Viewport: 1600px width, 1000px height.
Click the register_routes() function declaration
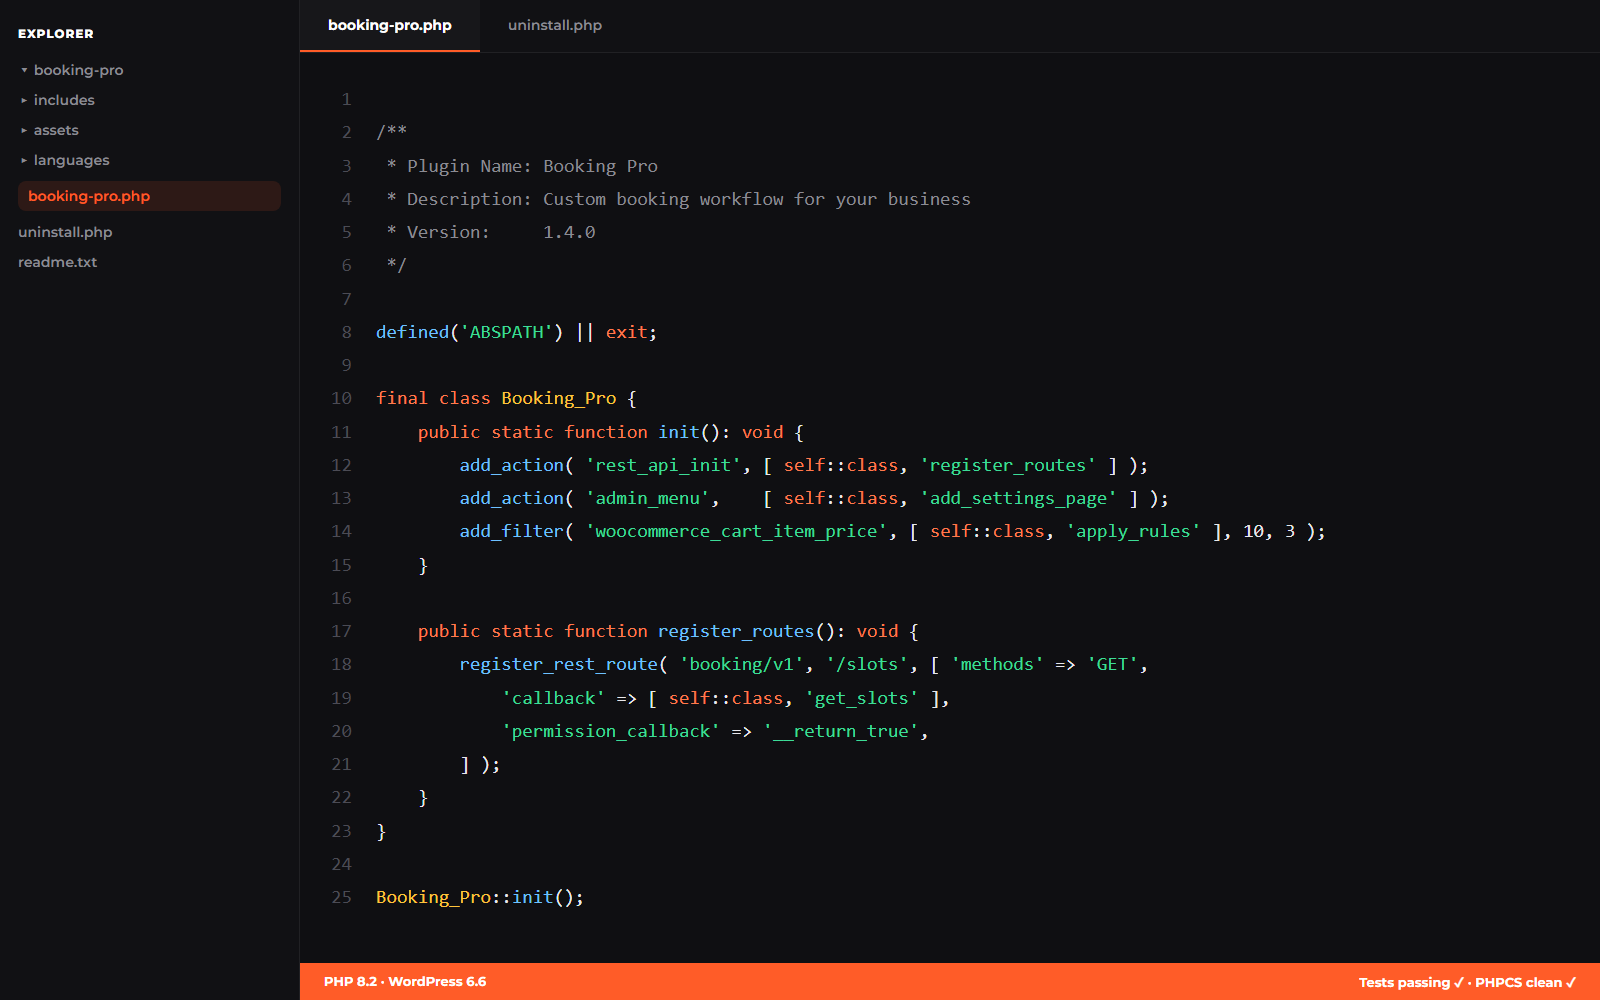(668, 631)
